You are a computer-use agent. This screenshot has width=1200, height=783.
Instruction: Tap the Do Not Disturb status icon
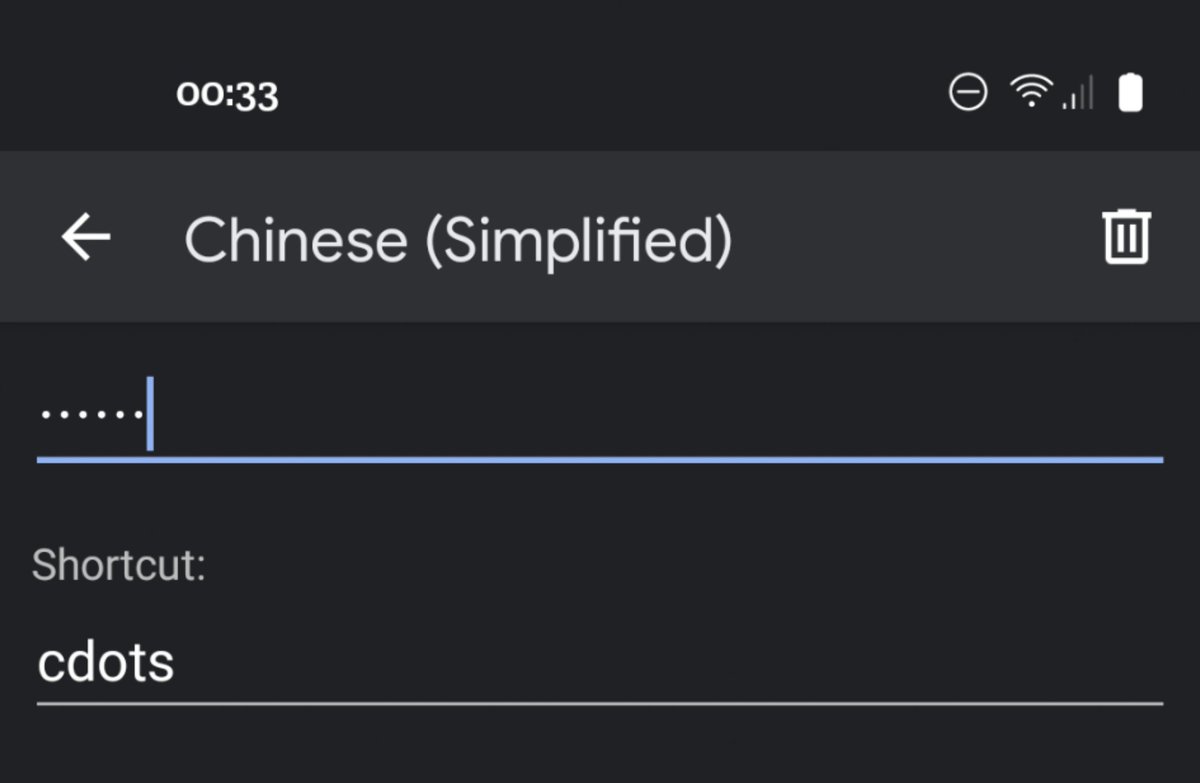[967, 93]
